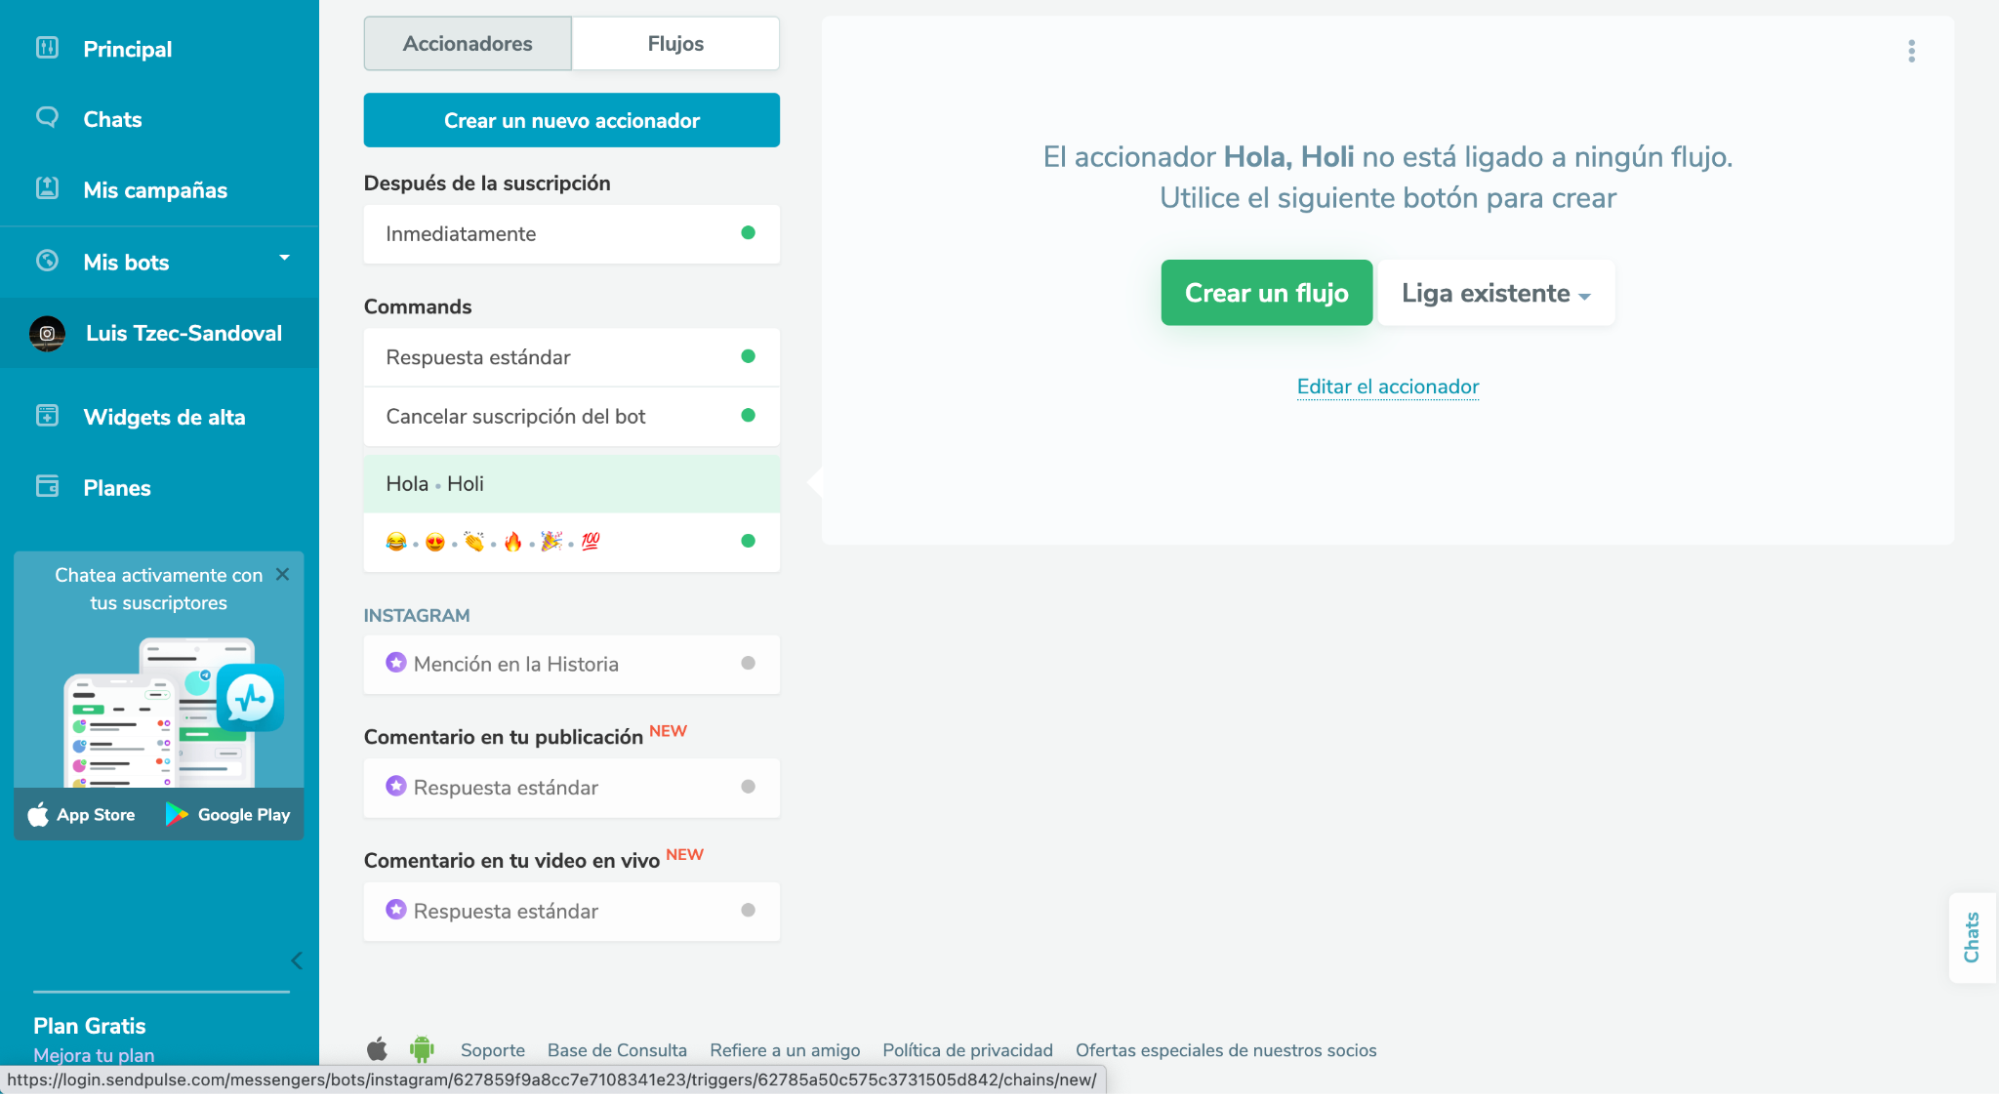Click the Mis bots sidebar icon
This screenshot has width=1999, height=1095.
tap(47, 260)
